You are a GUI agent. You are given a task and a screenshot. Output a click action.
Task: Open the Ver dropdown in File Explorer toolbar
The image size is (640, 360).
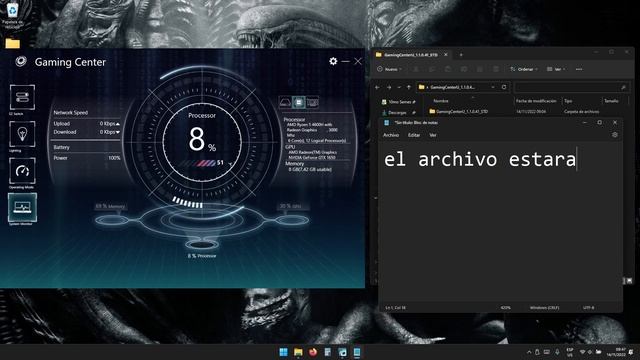point(556,69)
